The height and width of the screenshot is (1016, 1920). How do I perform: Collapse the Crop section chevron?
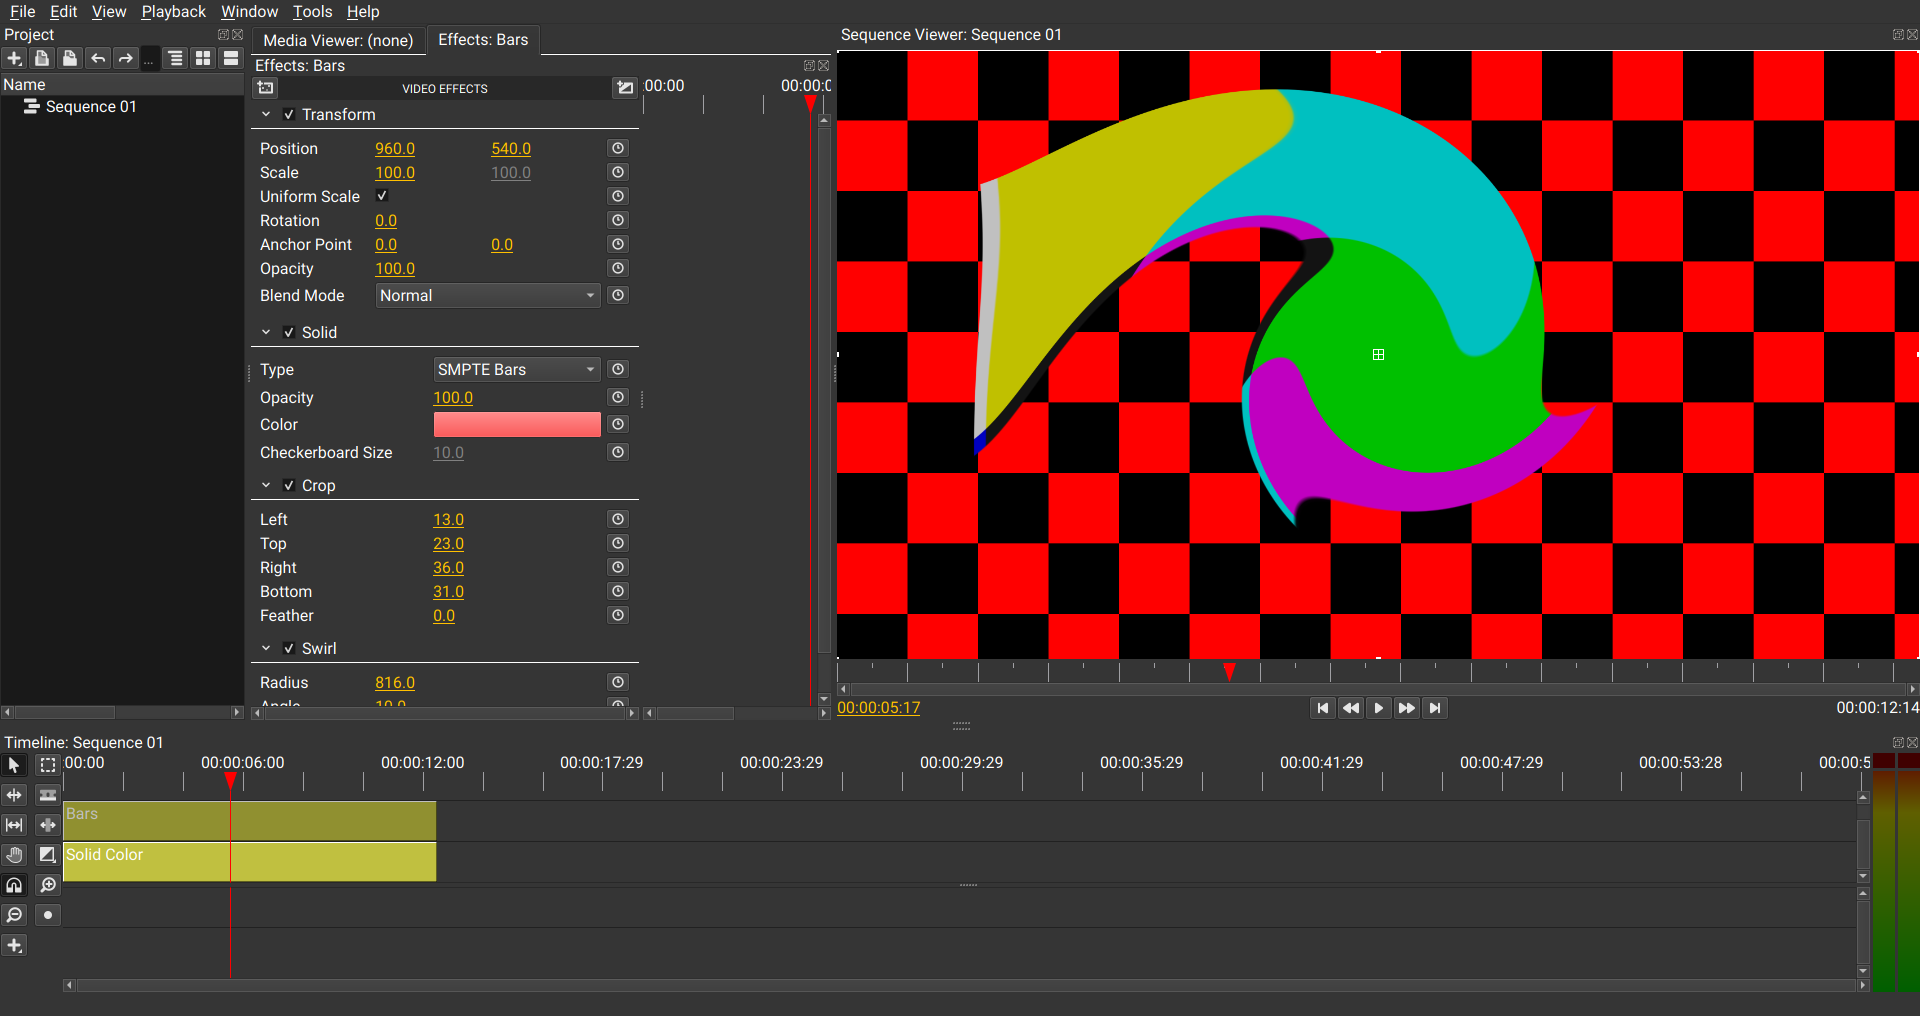click(266, 485)
